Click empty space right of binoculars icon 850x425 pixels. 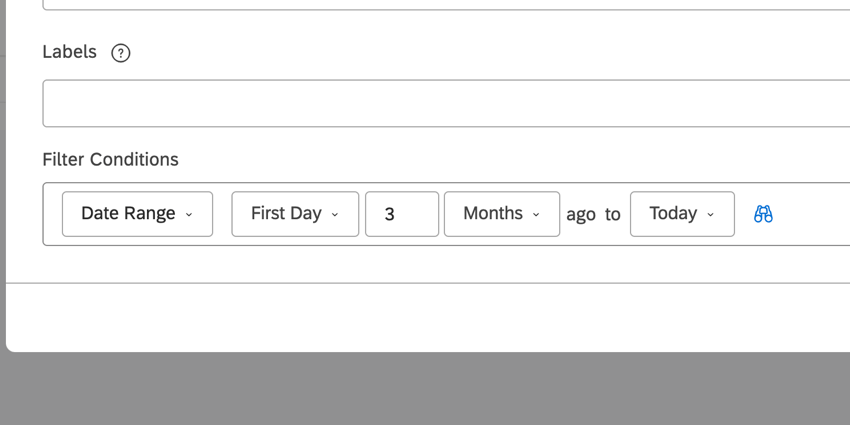coord(812,214)
